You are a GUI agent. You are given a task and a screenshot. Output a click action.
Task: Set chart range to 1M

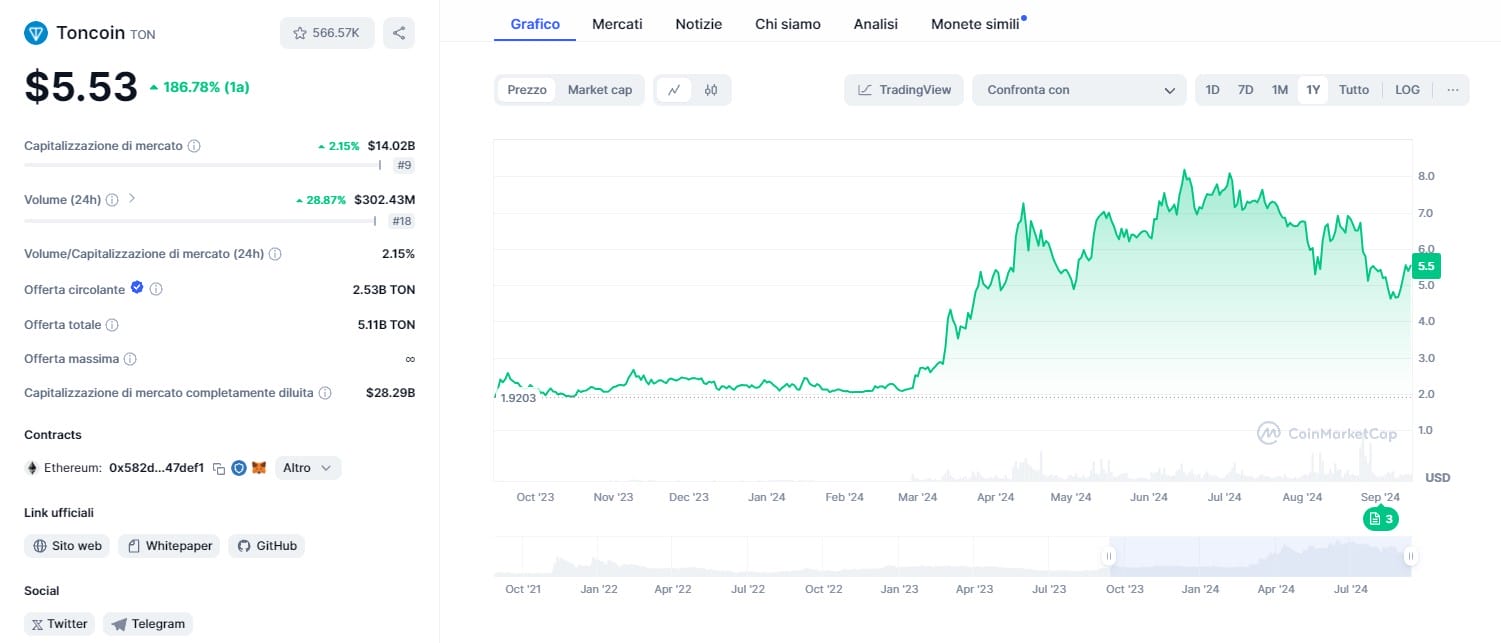coord(1279,90)
